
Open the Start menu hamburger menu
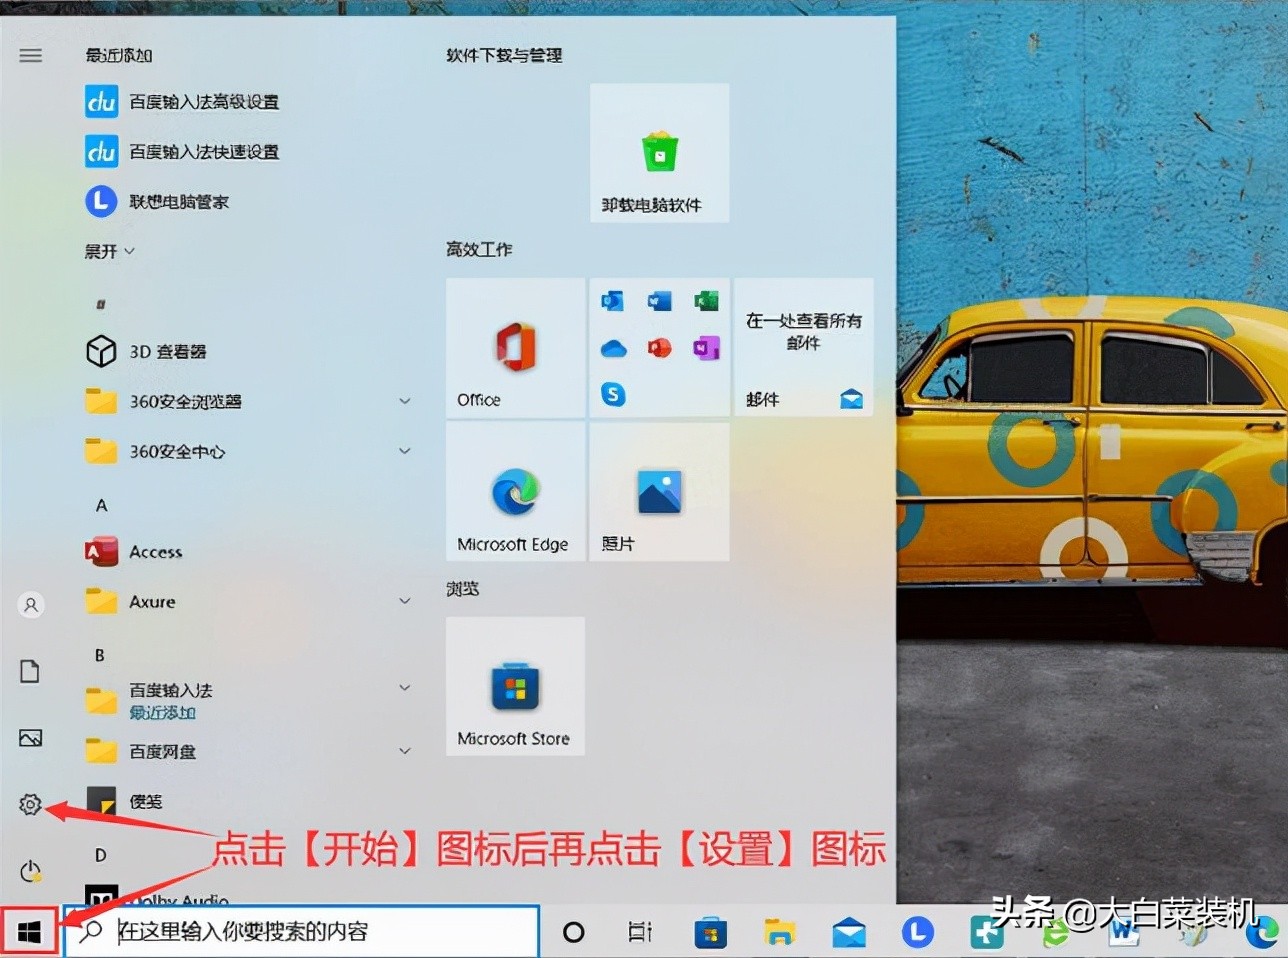[x=30, y=55]
